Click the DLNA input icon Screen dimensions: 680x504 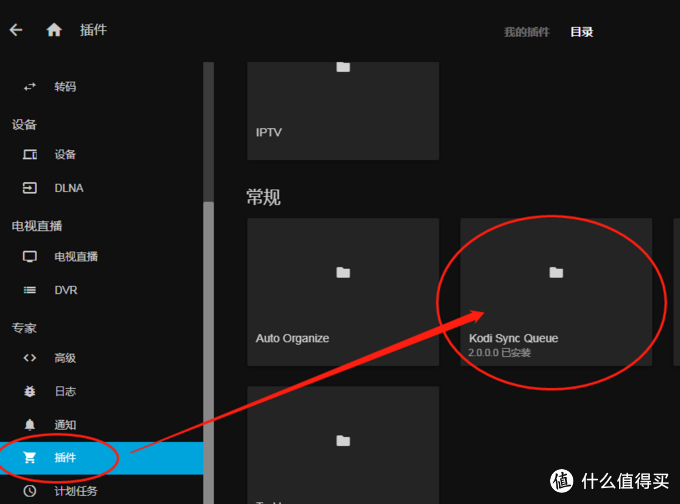(29, 188)
